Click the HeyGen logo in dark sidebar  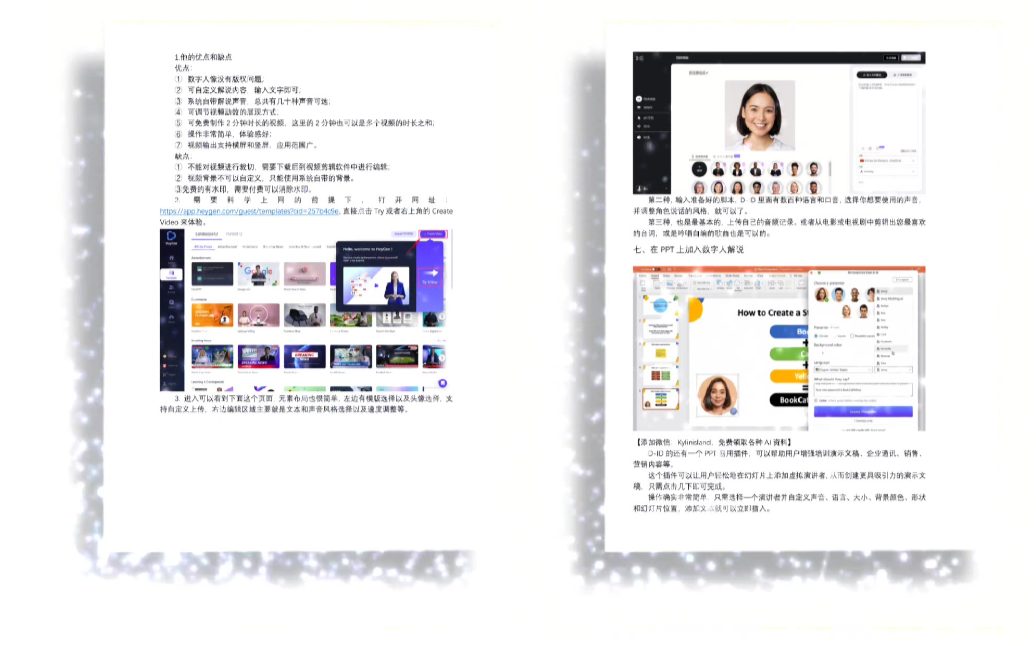(171, 237)
